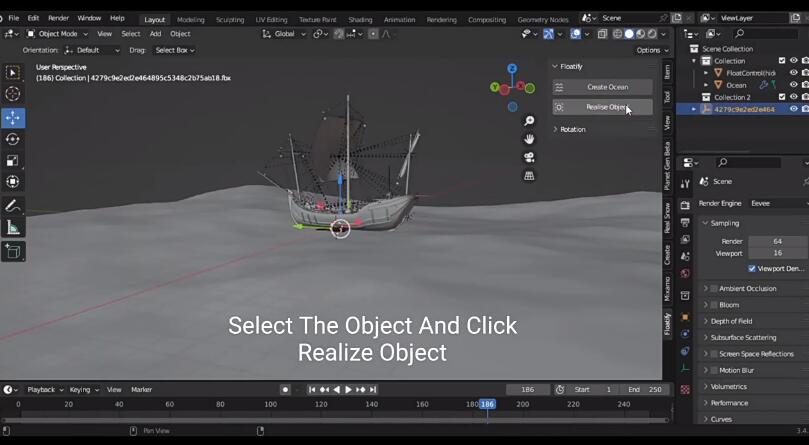Open the World properties tab icon
The height and width of the screenshot is (445, 809).
point(685,273)
